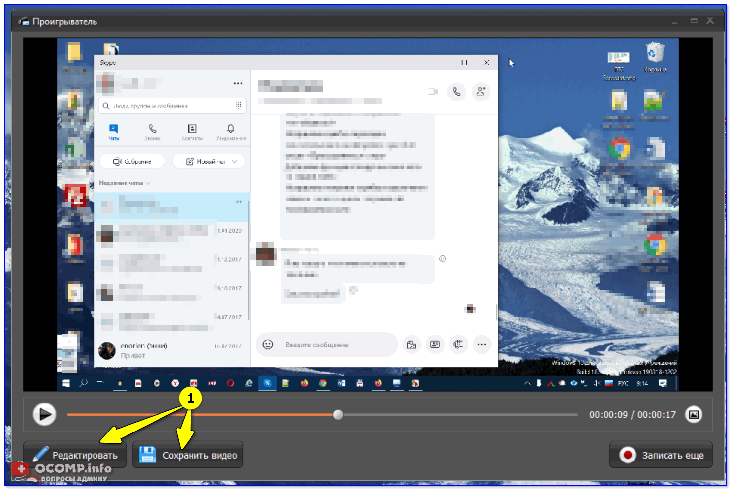
Task: Click the Skype search field
Action: (x=170, y=105)
